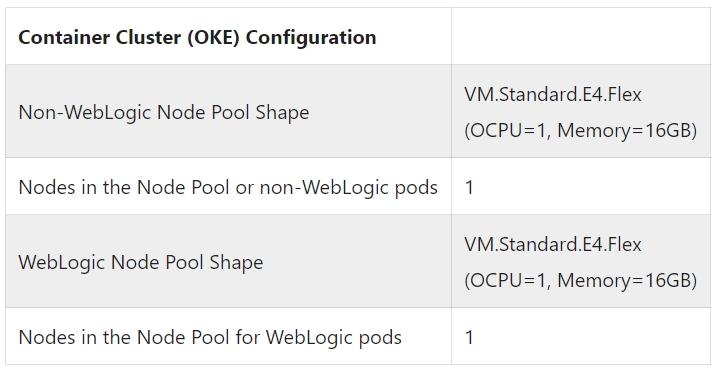Click the word Configuration in the table header
This screenshot has height=368, width=713.
[311, 37]
